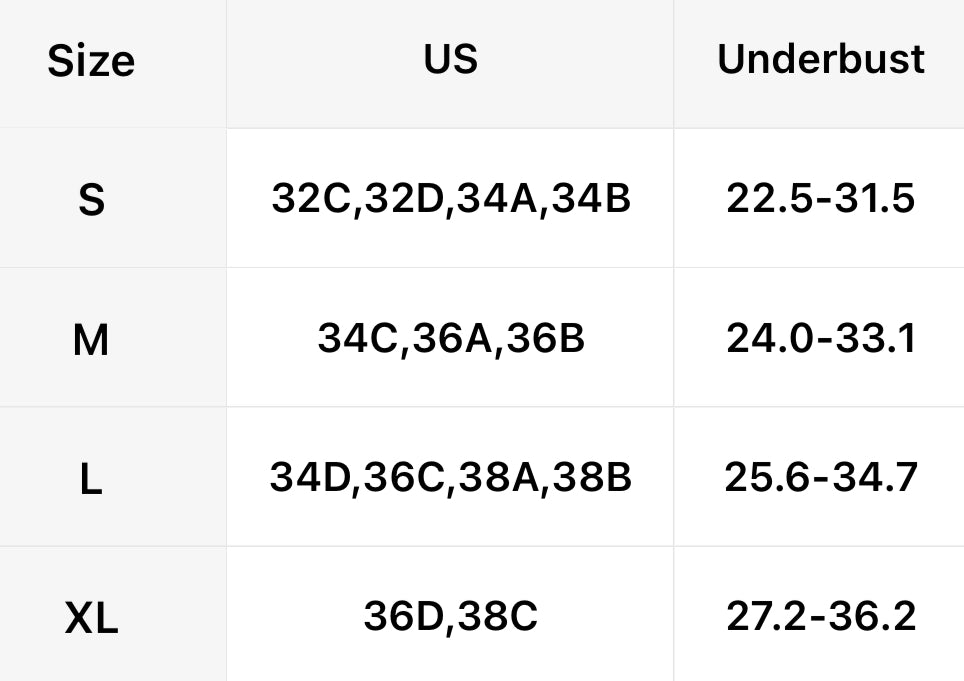Click the 36B text in the M row
Image resolution: width=964 pixels, height=681 pixels.
pyautogui.click(x=545, y=340)
